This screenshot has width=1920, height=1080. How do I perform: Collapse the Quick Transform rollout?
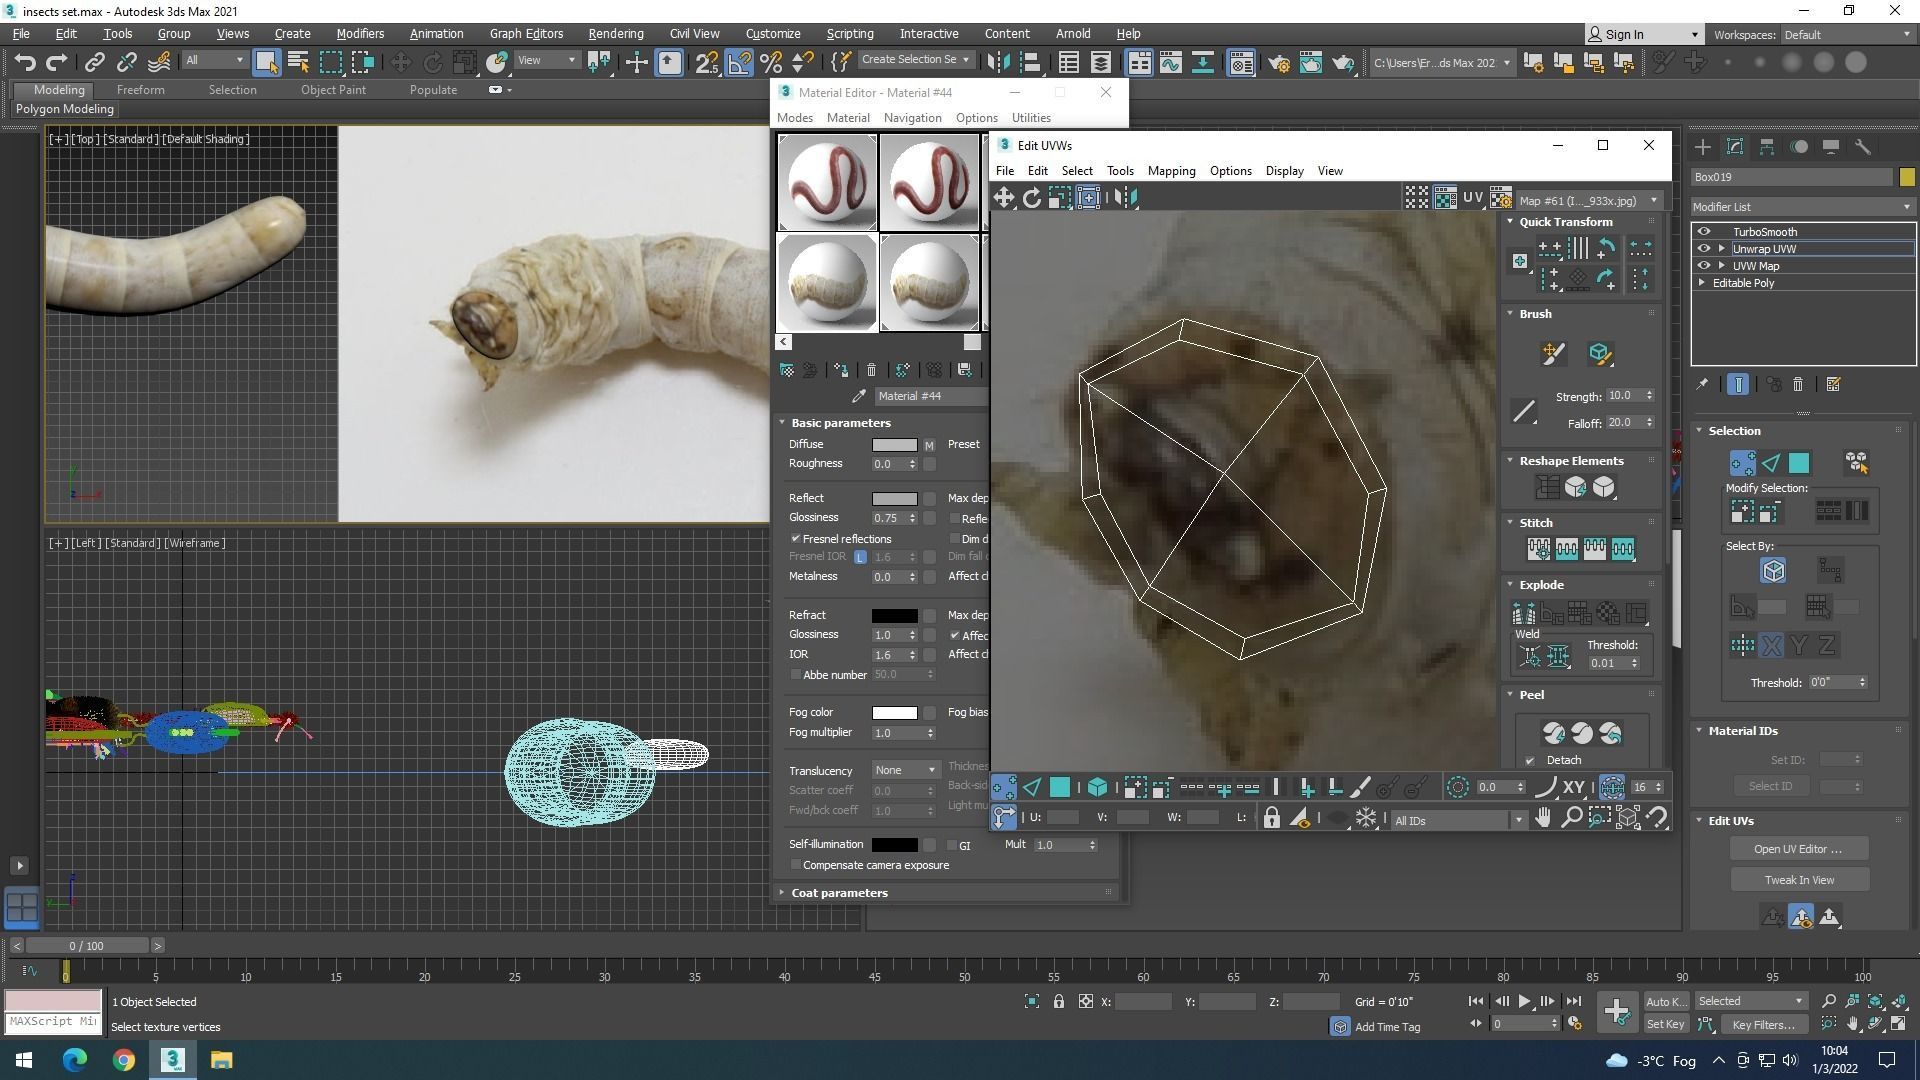[x=1565, y=222]
